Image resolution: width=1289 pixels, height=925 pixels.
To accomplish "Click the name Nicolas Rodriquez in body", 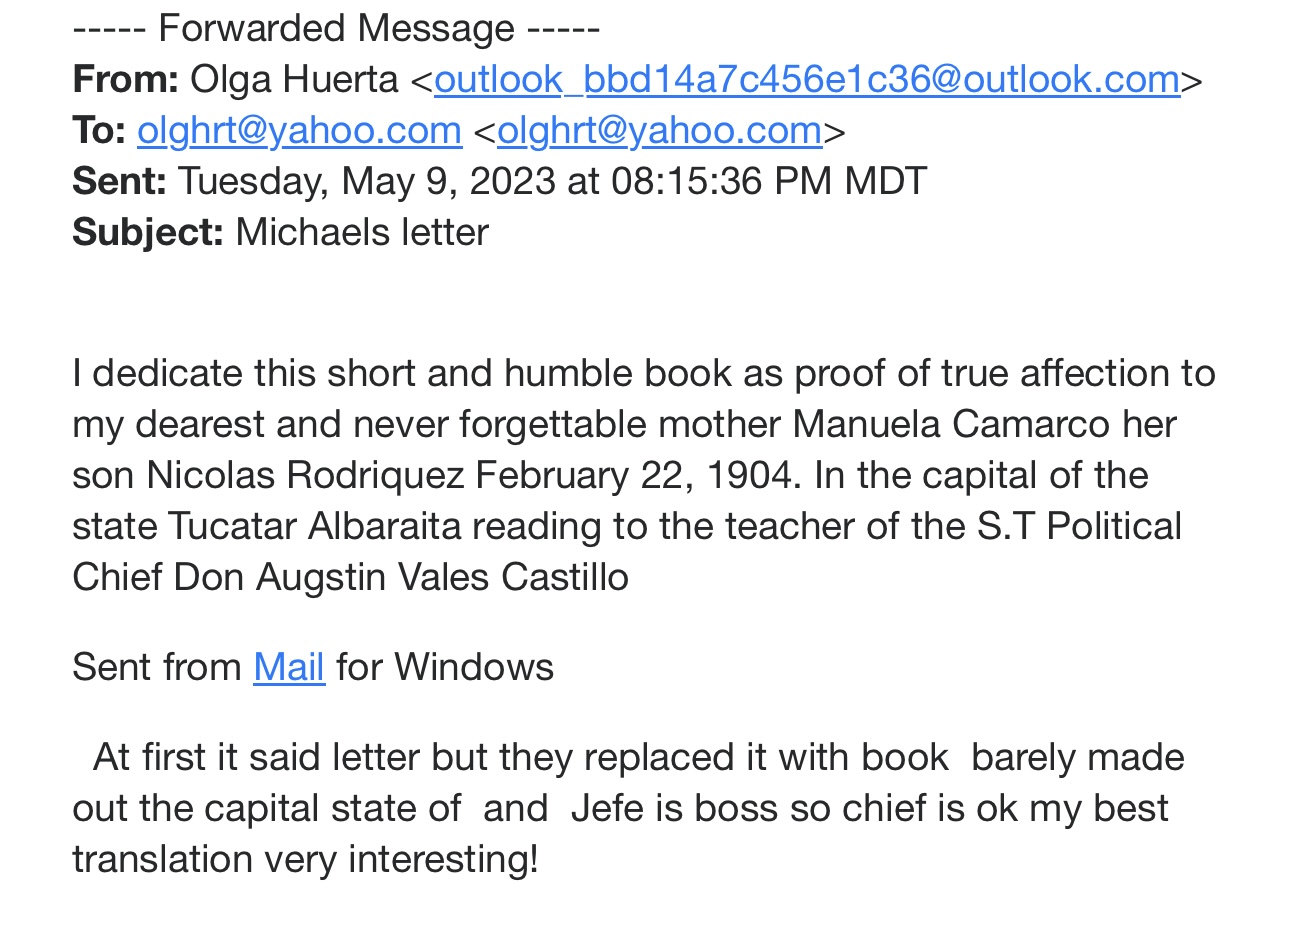I will (306, 475).
